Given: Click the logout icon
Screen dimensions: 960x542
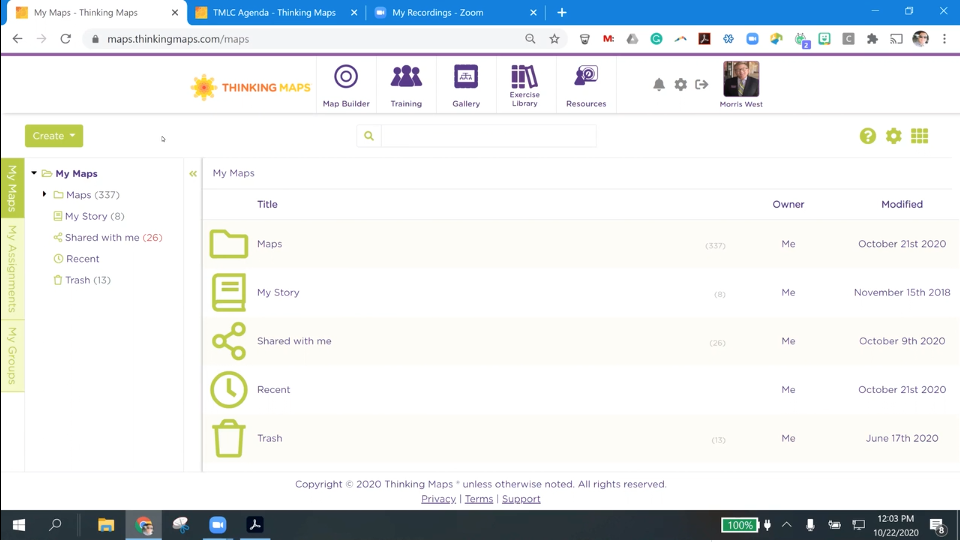Looking at the screenshot, I should point(702,85).
